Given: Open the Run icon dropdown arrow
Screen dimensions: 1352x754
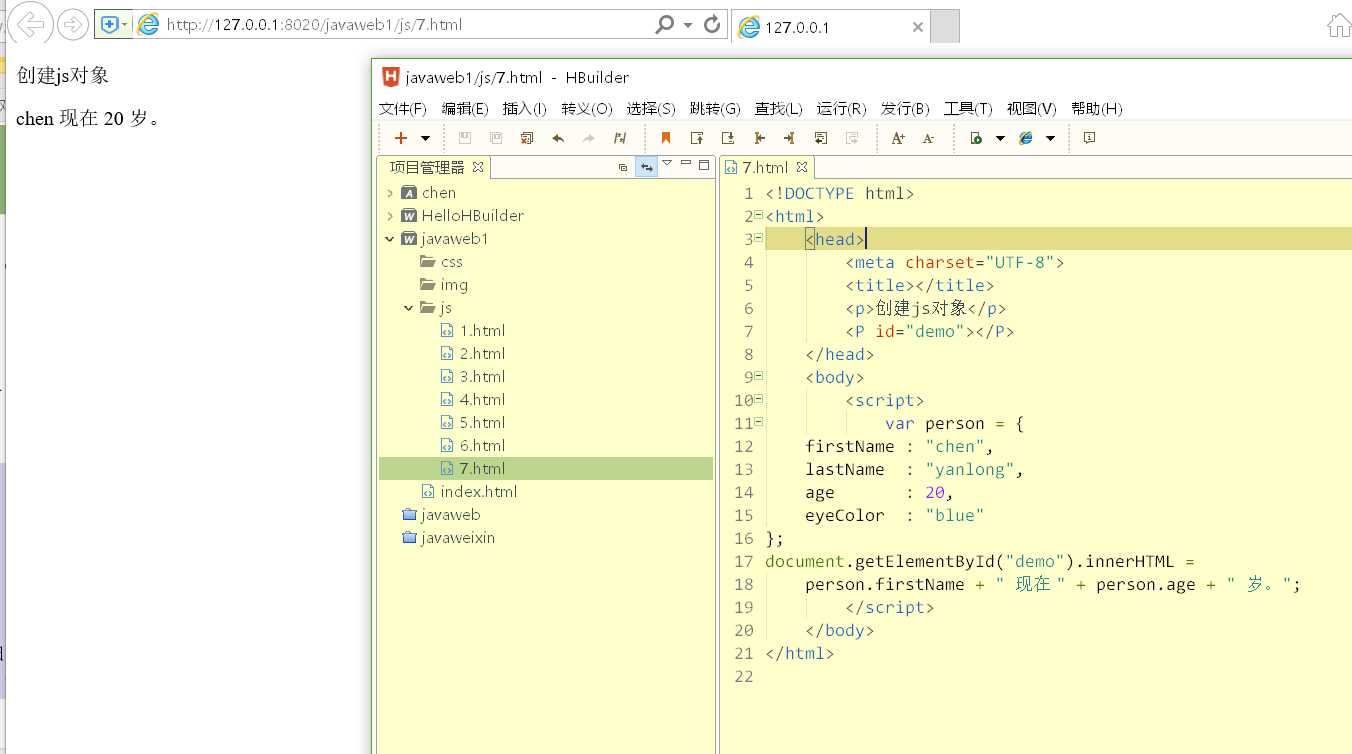Looking at the screenshot, I should pyautogui.click(x=1000, y=139).
